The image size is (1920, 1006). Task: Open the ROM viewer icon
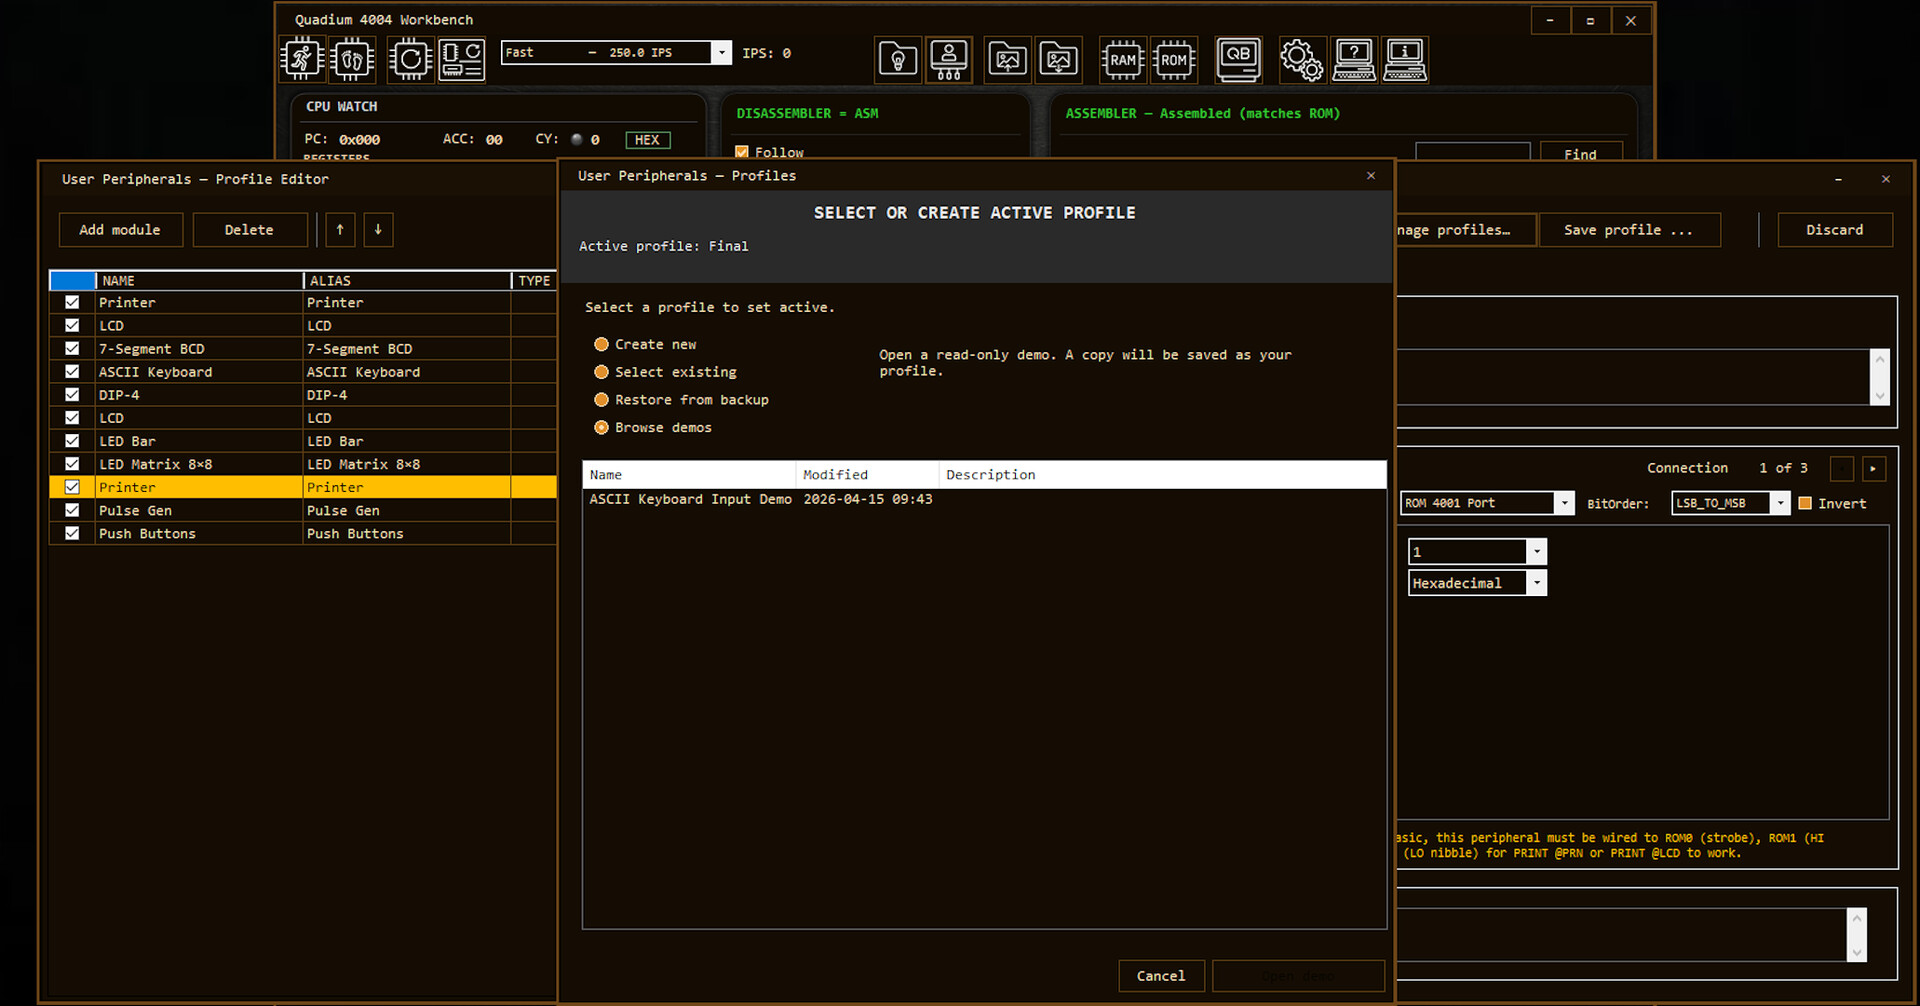coord(1173,59)
